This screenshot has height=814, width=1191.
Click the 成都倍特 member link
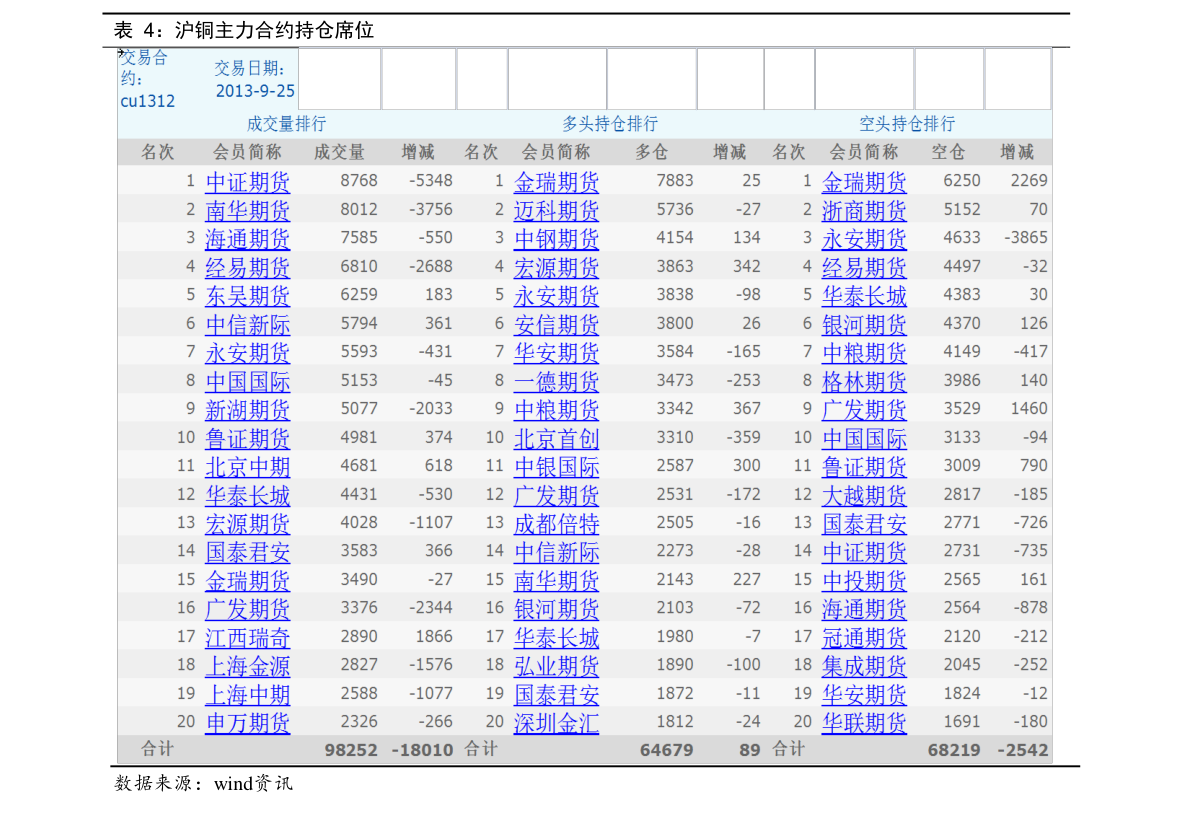point(556,523)
